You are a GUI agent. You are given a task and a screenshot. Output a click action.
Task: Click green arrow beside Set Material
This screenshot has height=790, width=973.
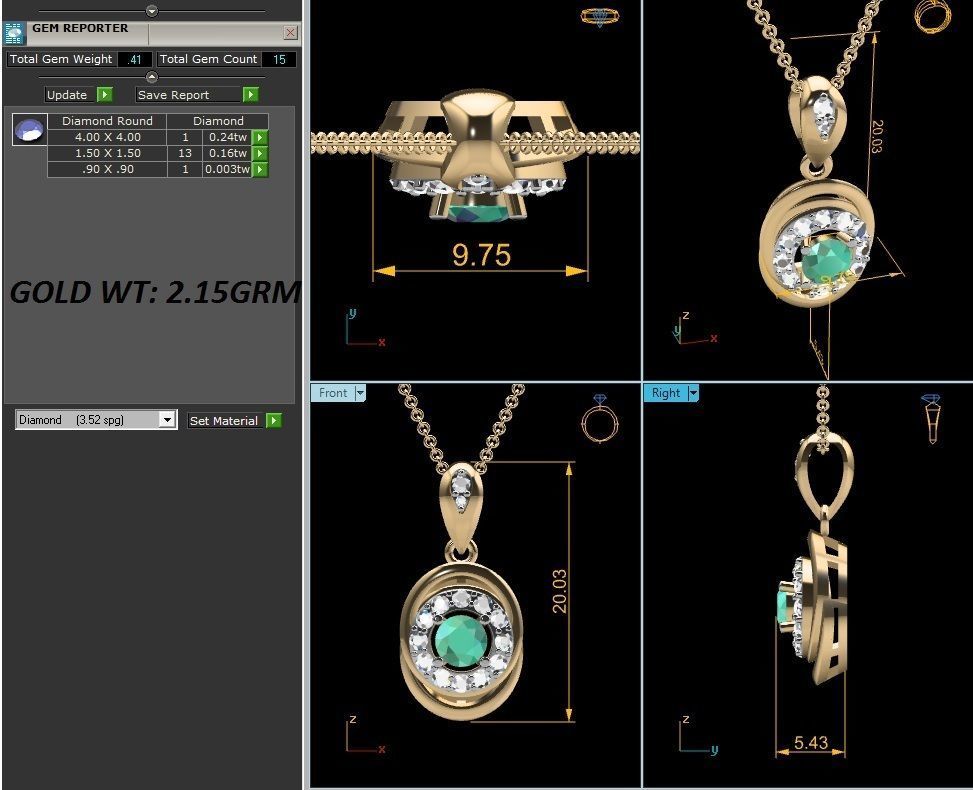click(x=274, y=421)
